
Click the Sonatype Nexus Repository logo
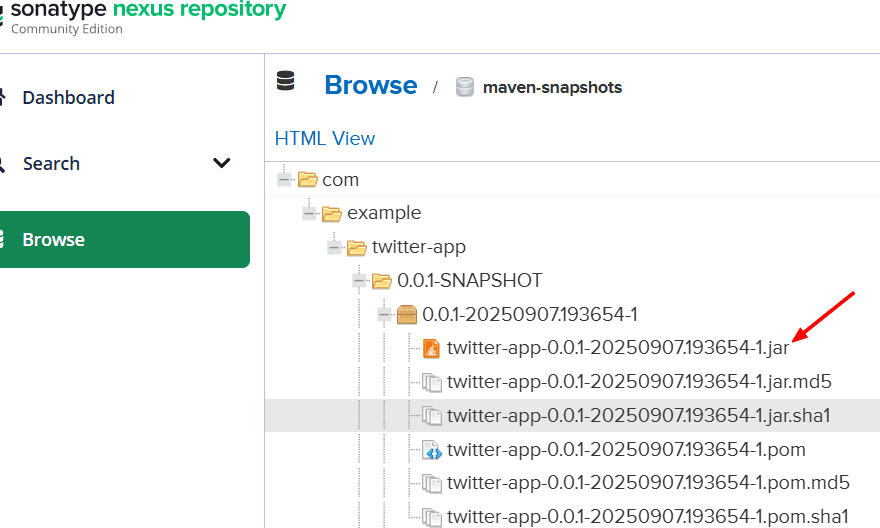click(143, 17)
